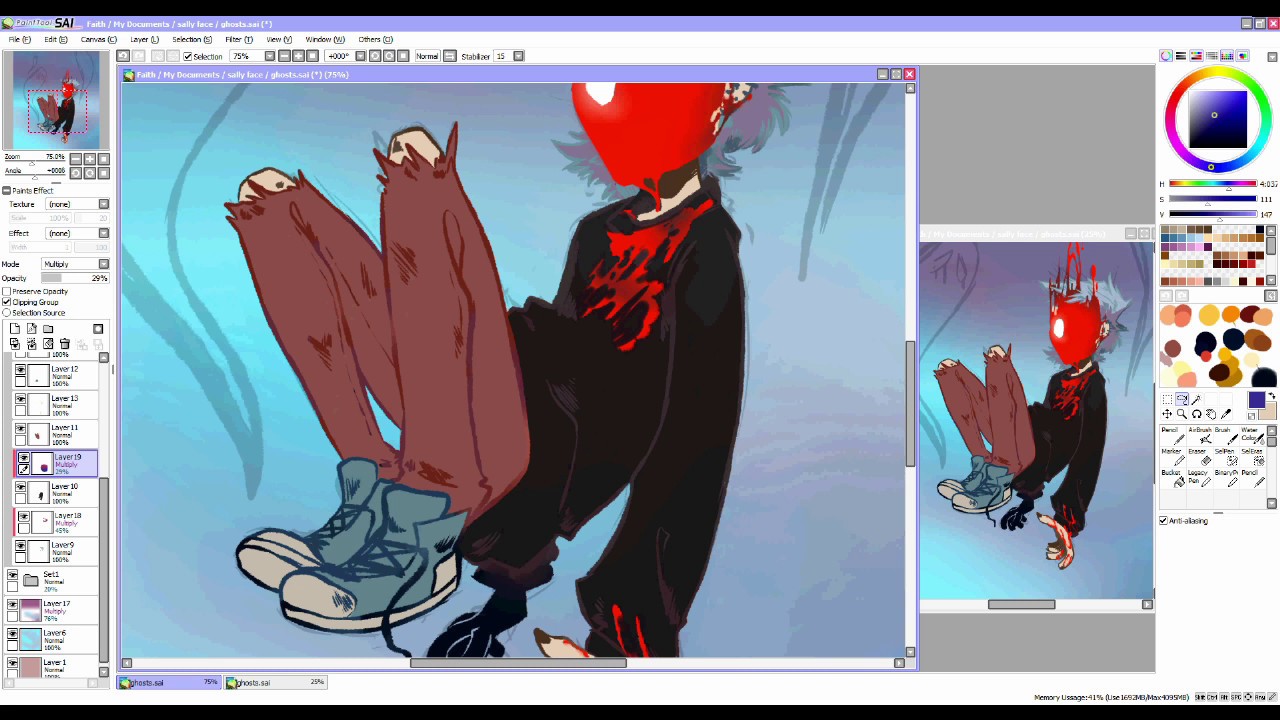Open the File menu
The height and width of the screenshot is (720, 1280).
point(19,40)
